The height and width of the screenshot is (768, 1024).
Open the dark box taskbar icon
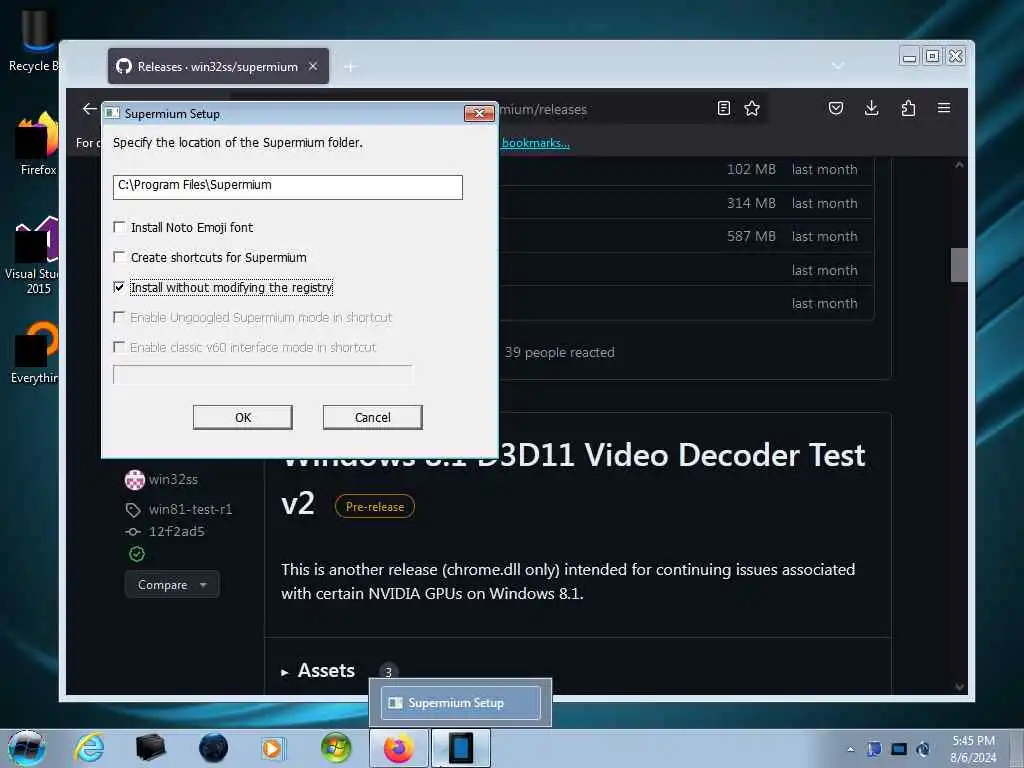pos(151,748)
